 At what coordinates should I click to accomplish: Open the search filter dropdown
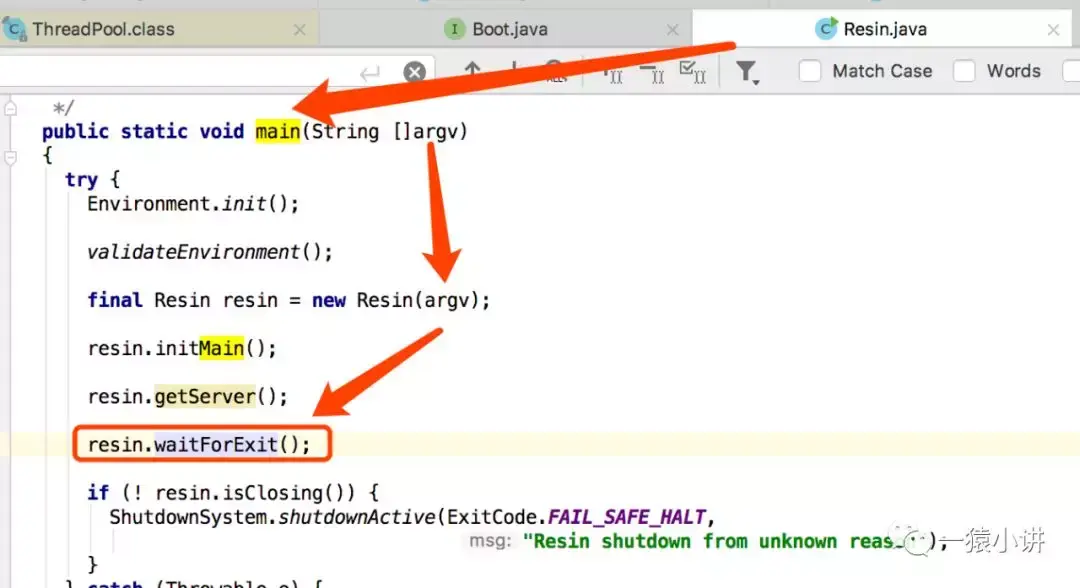(x=747, y=72)
